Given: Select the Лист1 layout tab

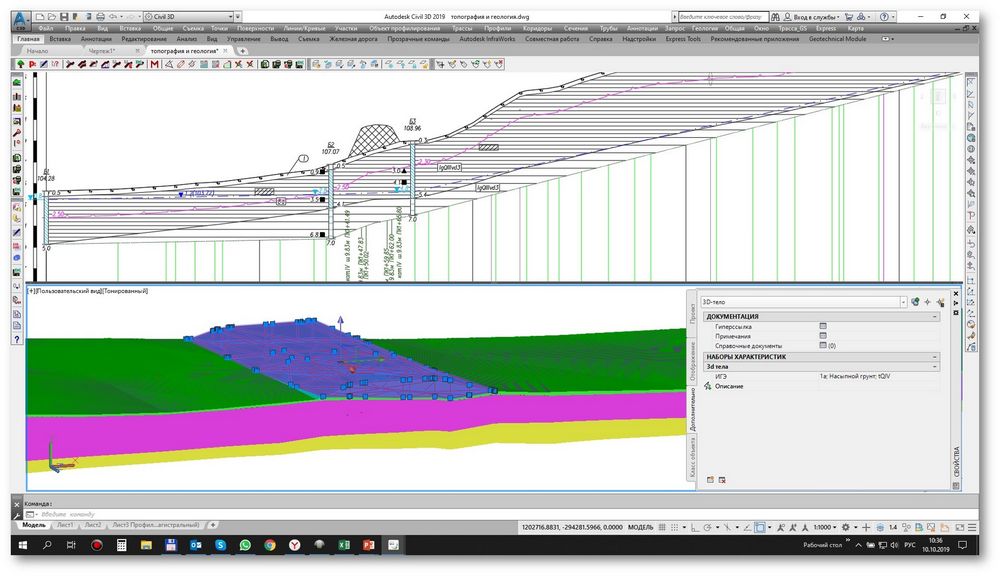Looking at the screenshot, I should (x=64, y=525).
